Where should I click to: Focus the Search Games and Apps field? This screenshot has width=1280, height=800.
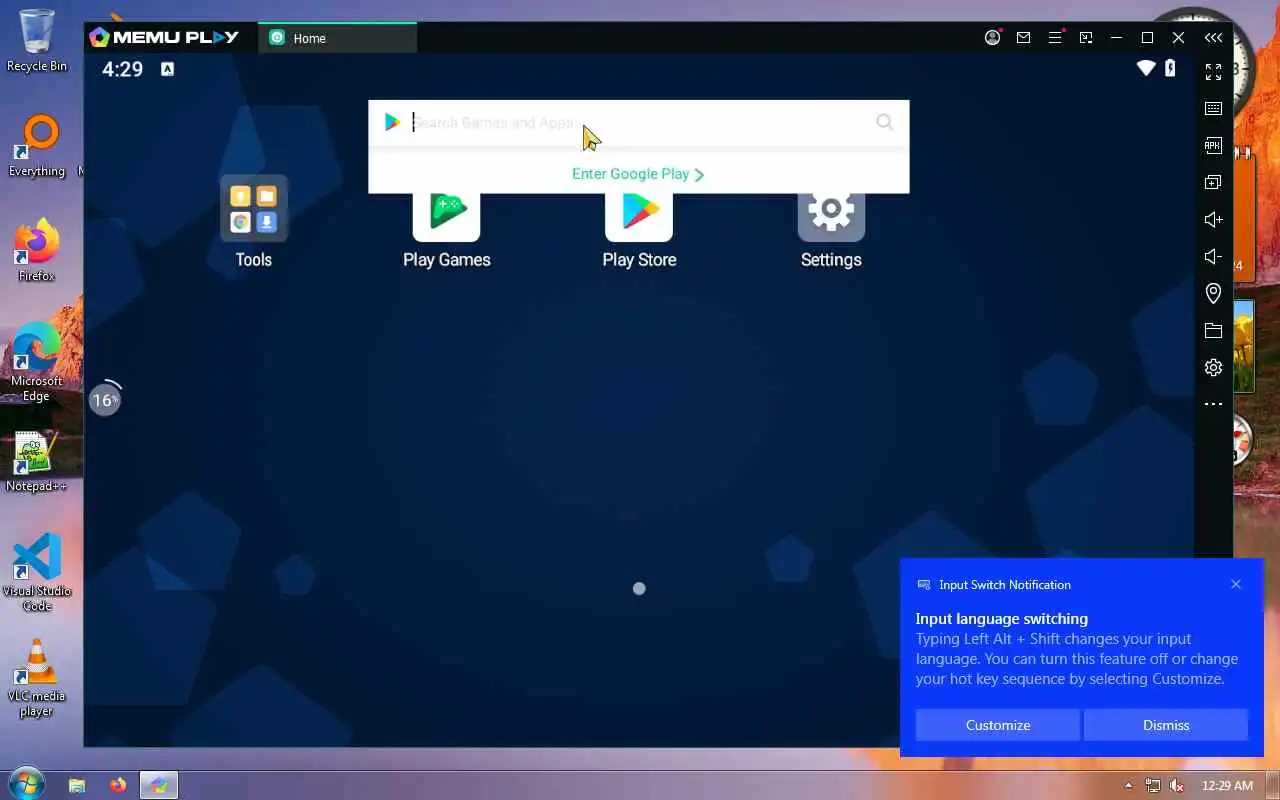pyautogui.click(x=640, y=122)
